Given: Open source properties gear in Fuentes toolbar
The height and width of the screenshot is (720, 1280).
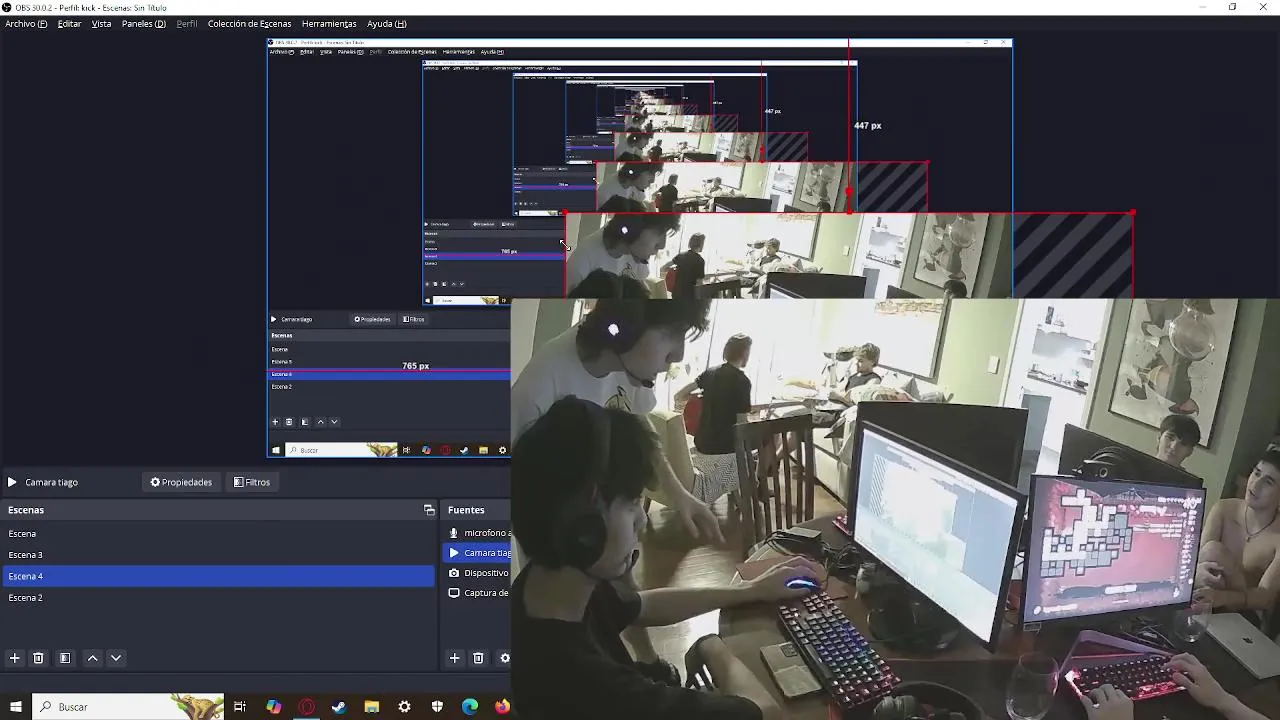Looking at the screenshot, I should tap(504, 658).
